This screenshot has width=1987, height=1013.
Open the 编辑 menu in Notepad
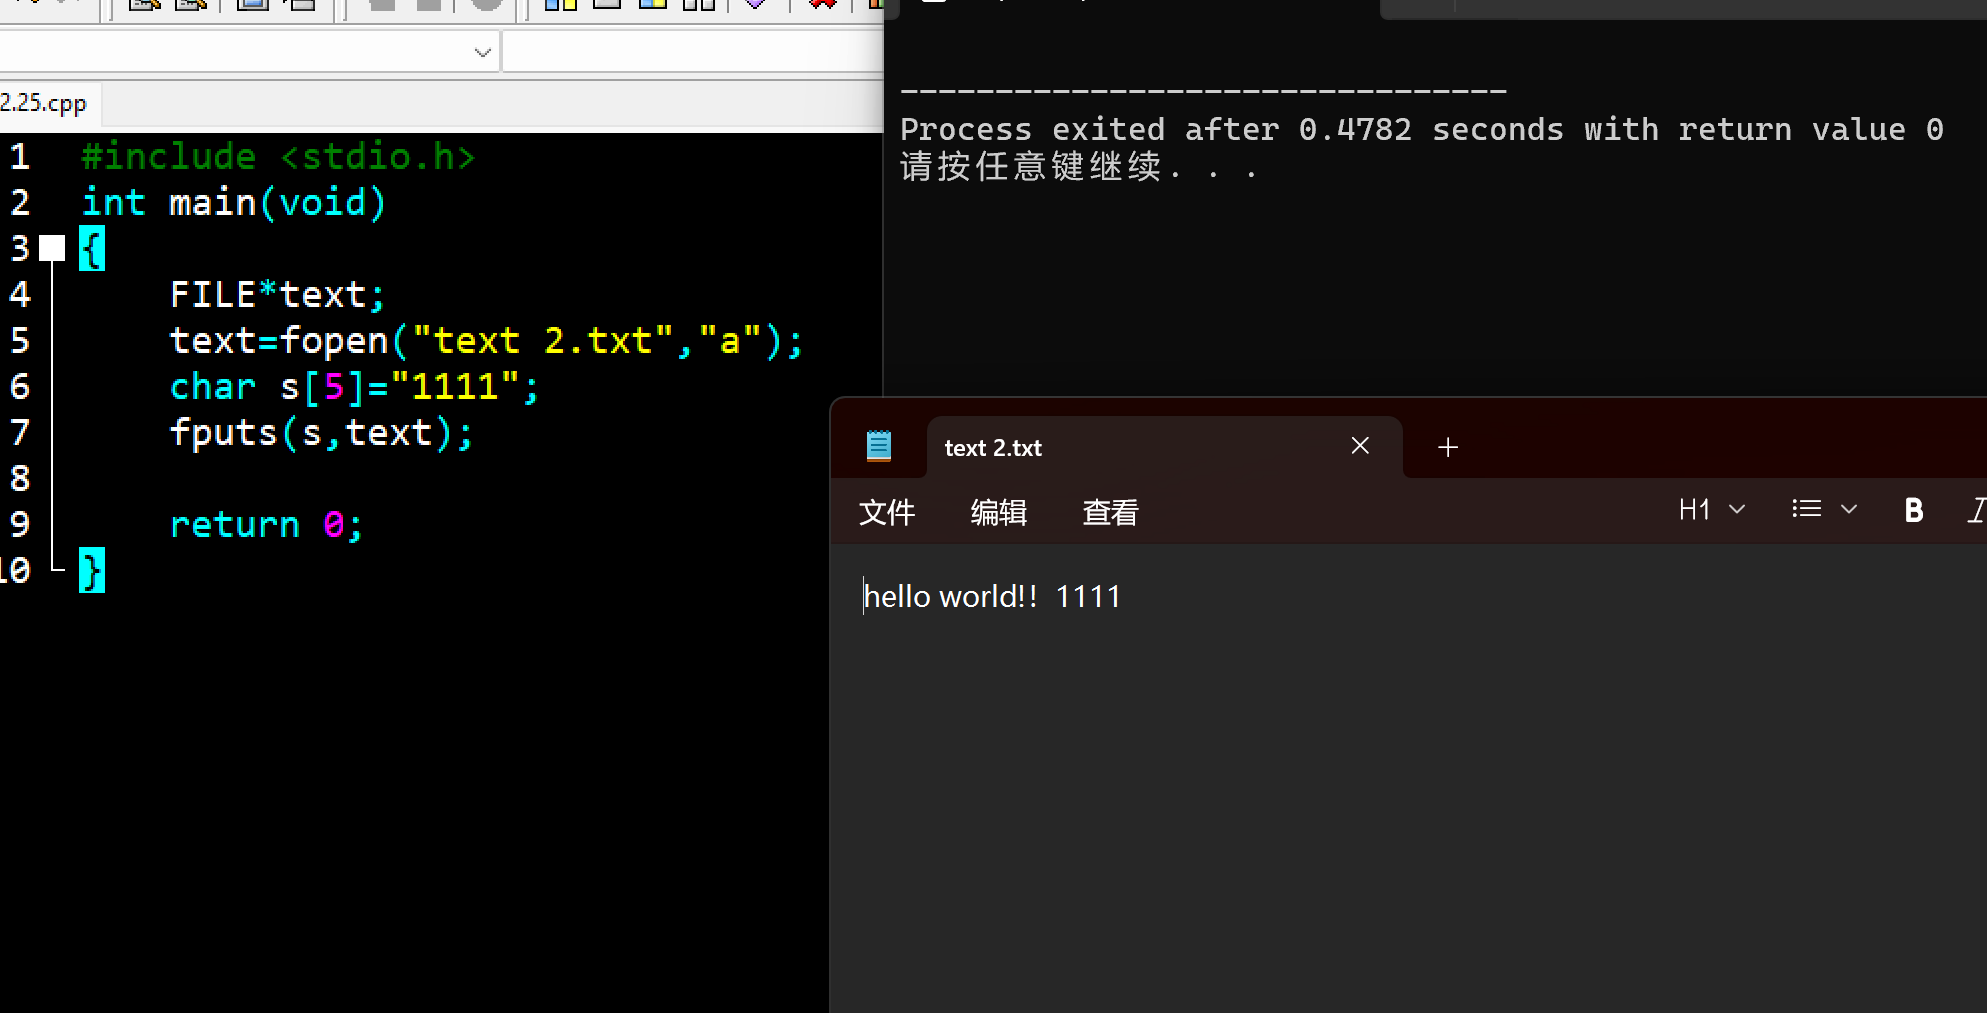point(999,512)
